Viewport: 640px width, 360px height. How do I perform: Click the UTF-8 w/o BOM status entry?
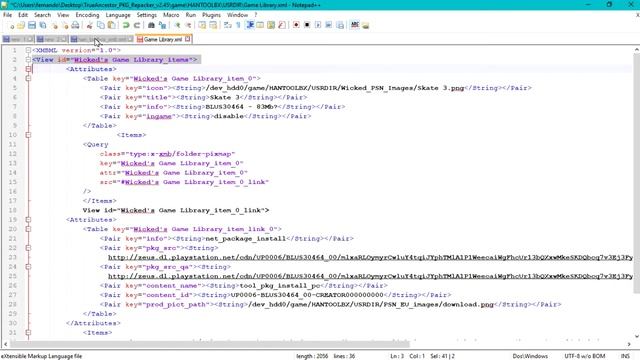coord(585,356)
